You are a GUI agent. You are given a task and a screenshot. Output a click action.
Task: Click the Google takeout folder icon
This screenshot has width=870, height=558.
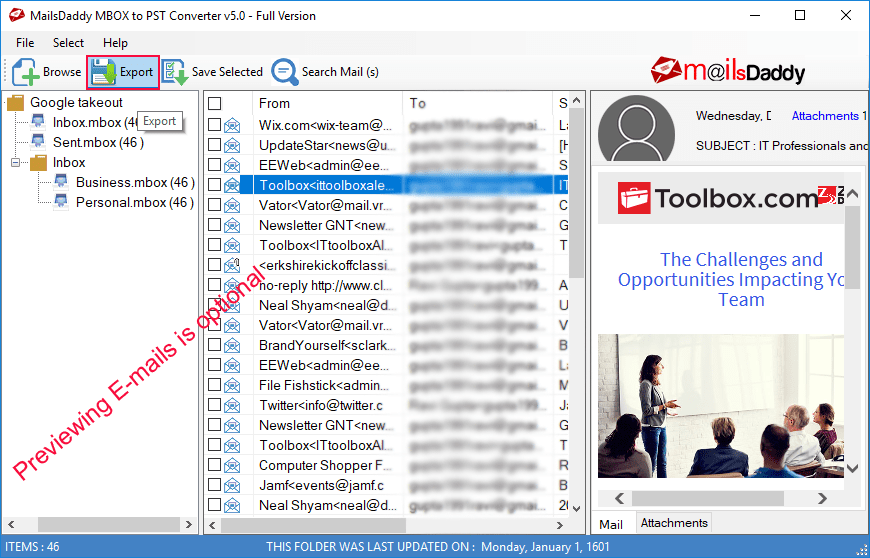pos(16,103)
